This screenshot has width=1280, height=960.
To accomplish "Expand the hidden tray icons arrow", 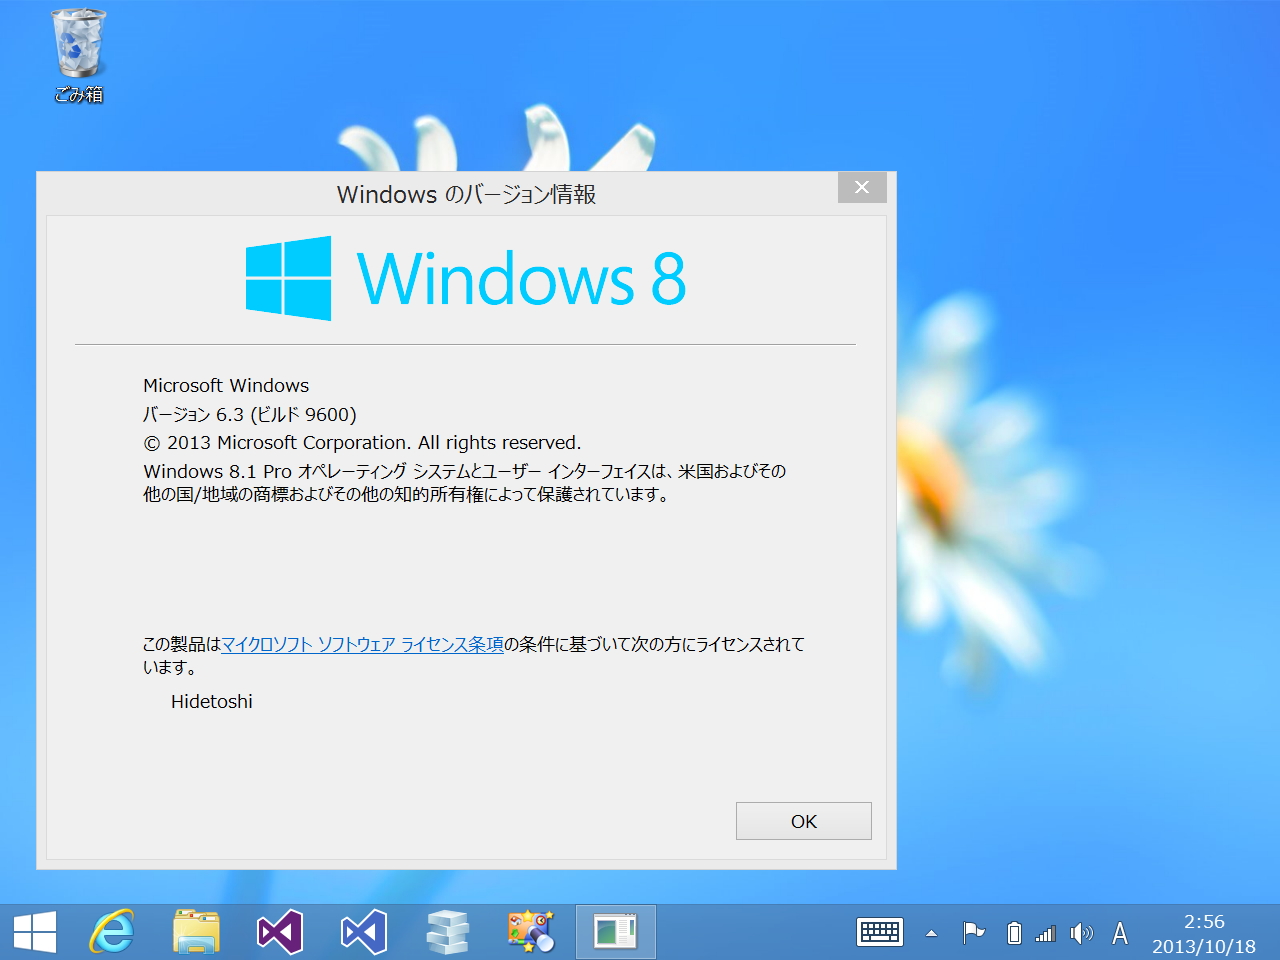I will click(x=931, y=932).
